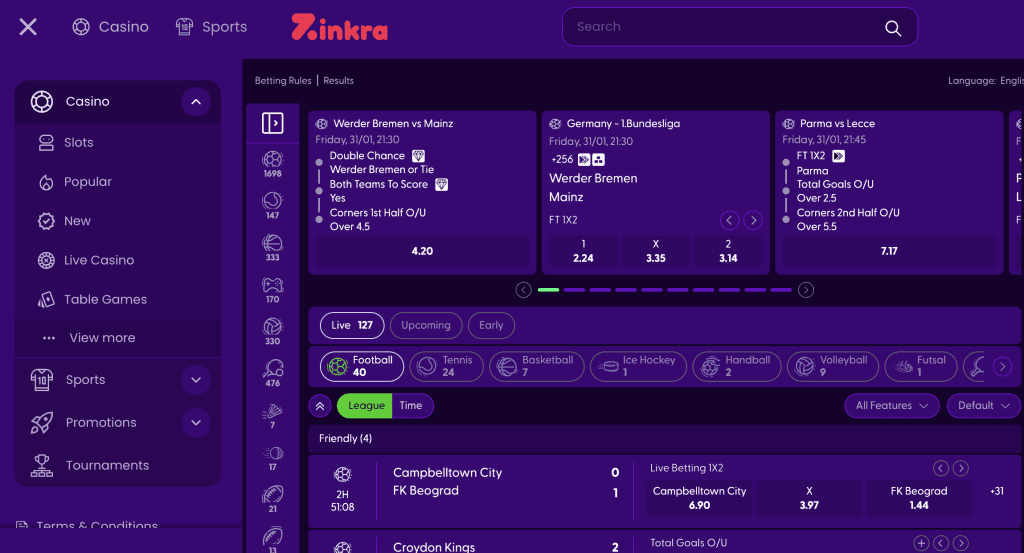Screen dimensions: 1024x553
Task: Bet on 1 at 2.24 in Bundesliga card
Action: 583,251
